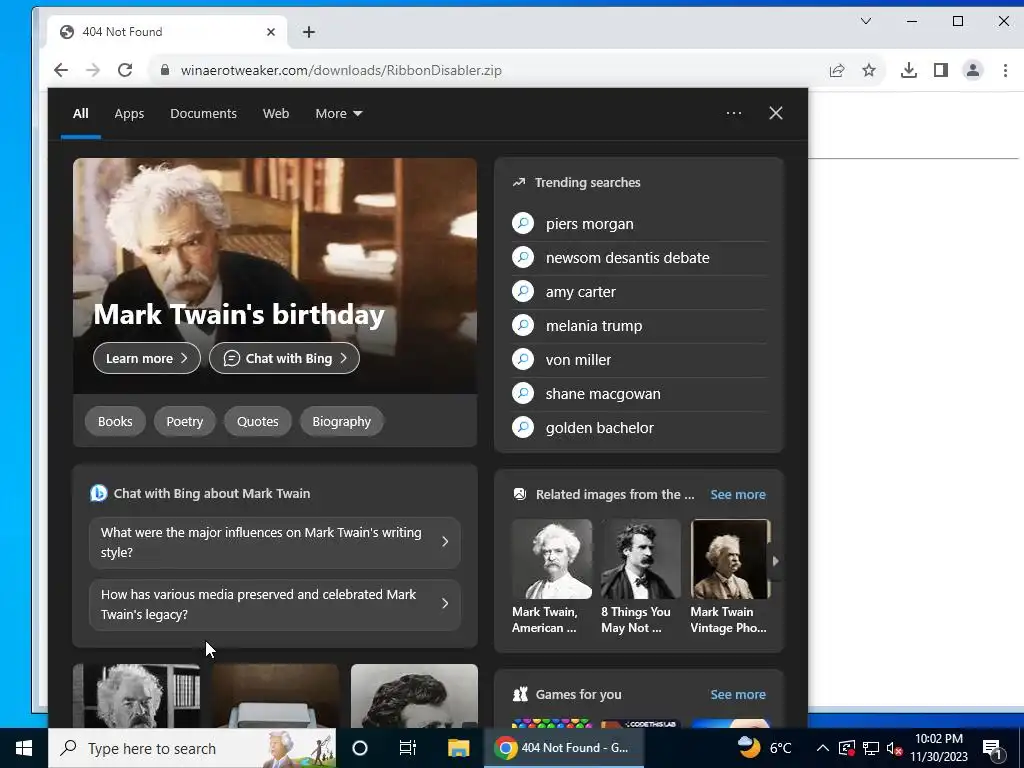The width and height of the screenshot is (1024, 768).
Task: Open notification center icon
Action: [x=993, y=748]
